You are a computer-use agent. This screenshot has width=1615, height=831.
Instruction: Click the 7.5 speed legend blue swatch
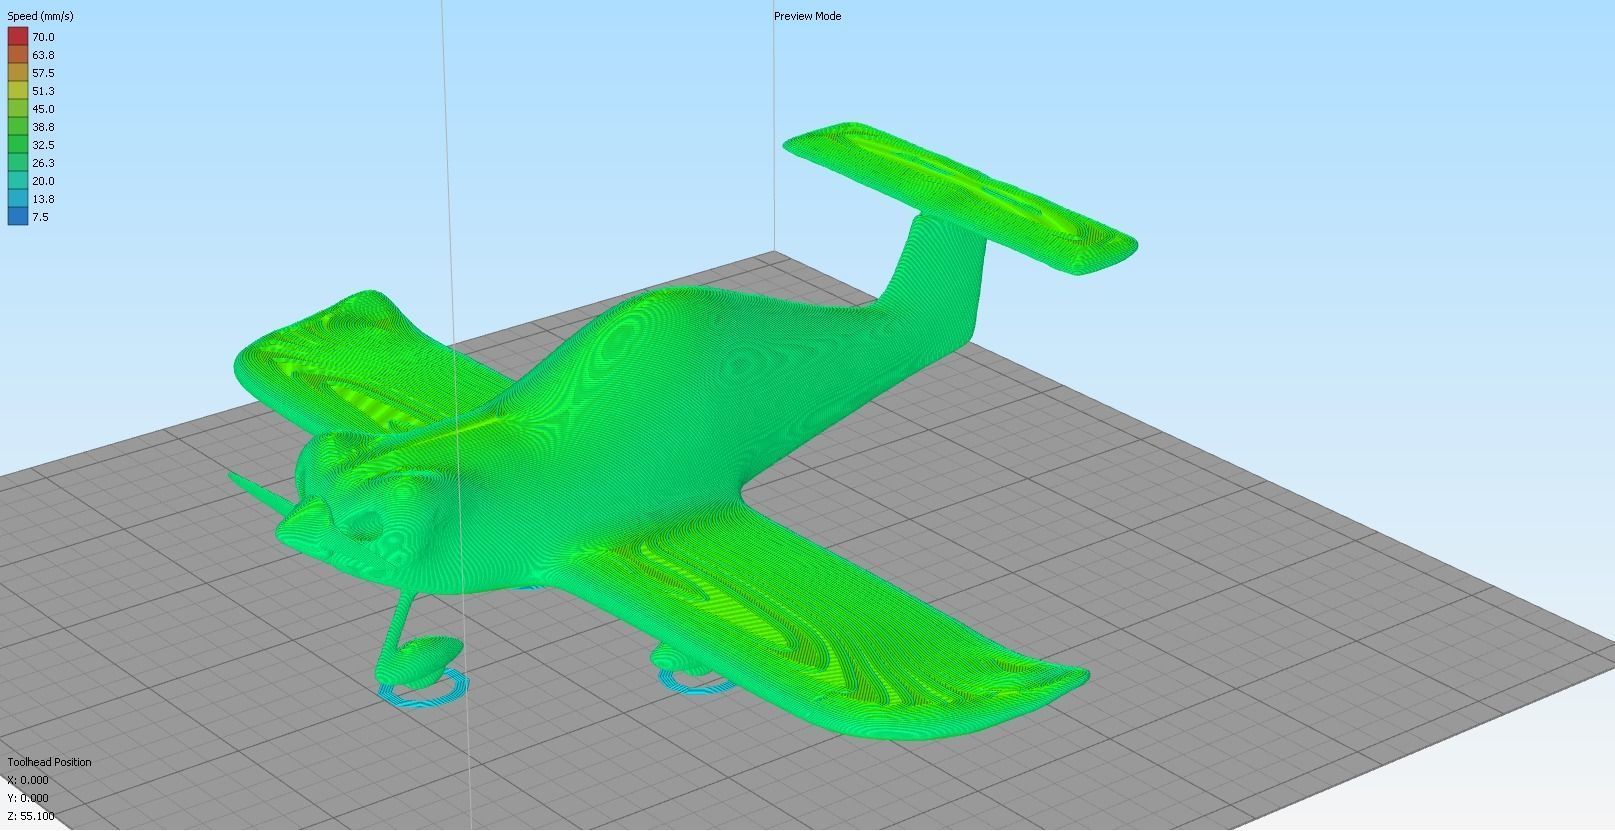[x=18, y=216]
